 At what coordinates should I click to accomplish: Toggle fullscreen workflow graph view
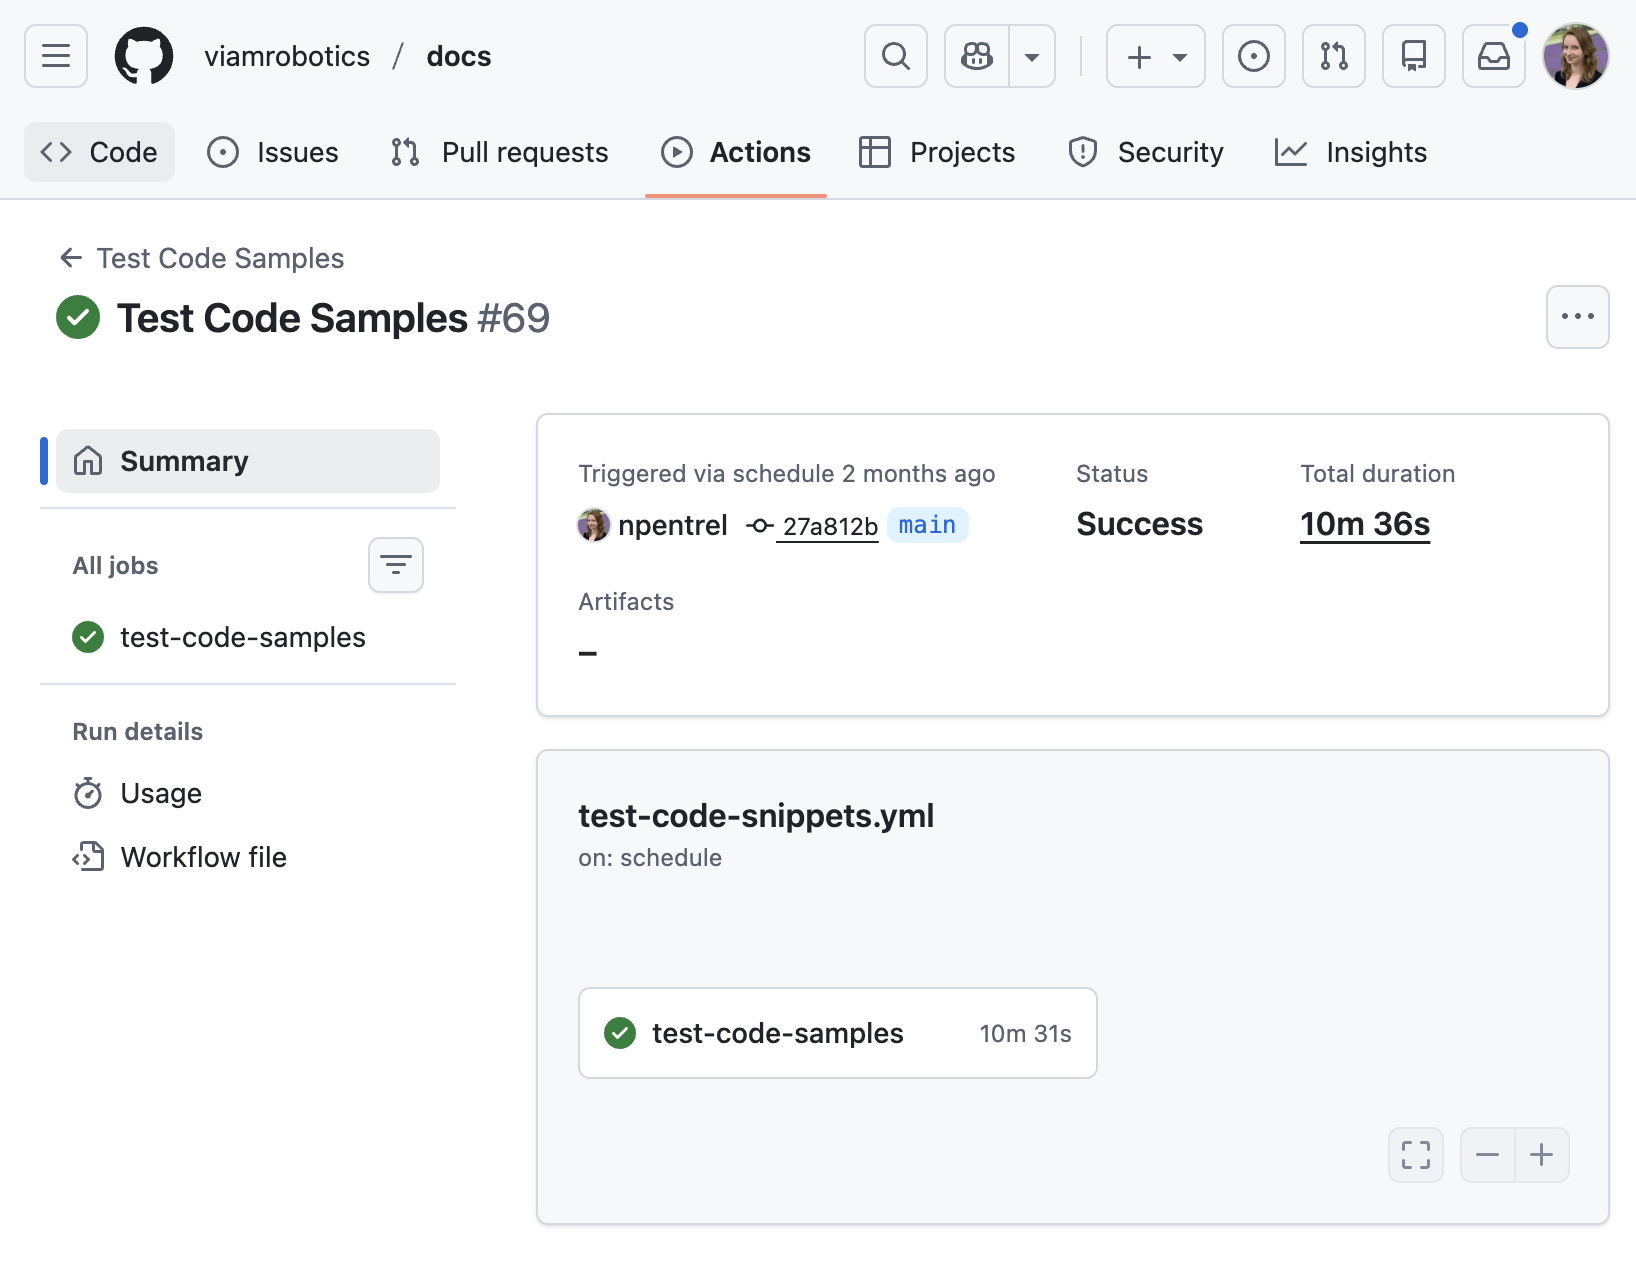[x=1416, y=1155]
